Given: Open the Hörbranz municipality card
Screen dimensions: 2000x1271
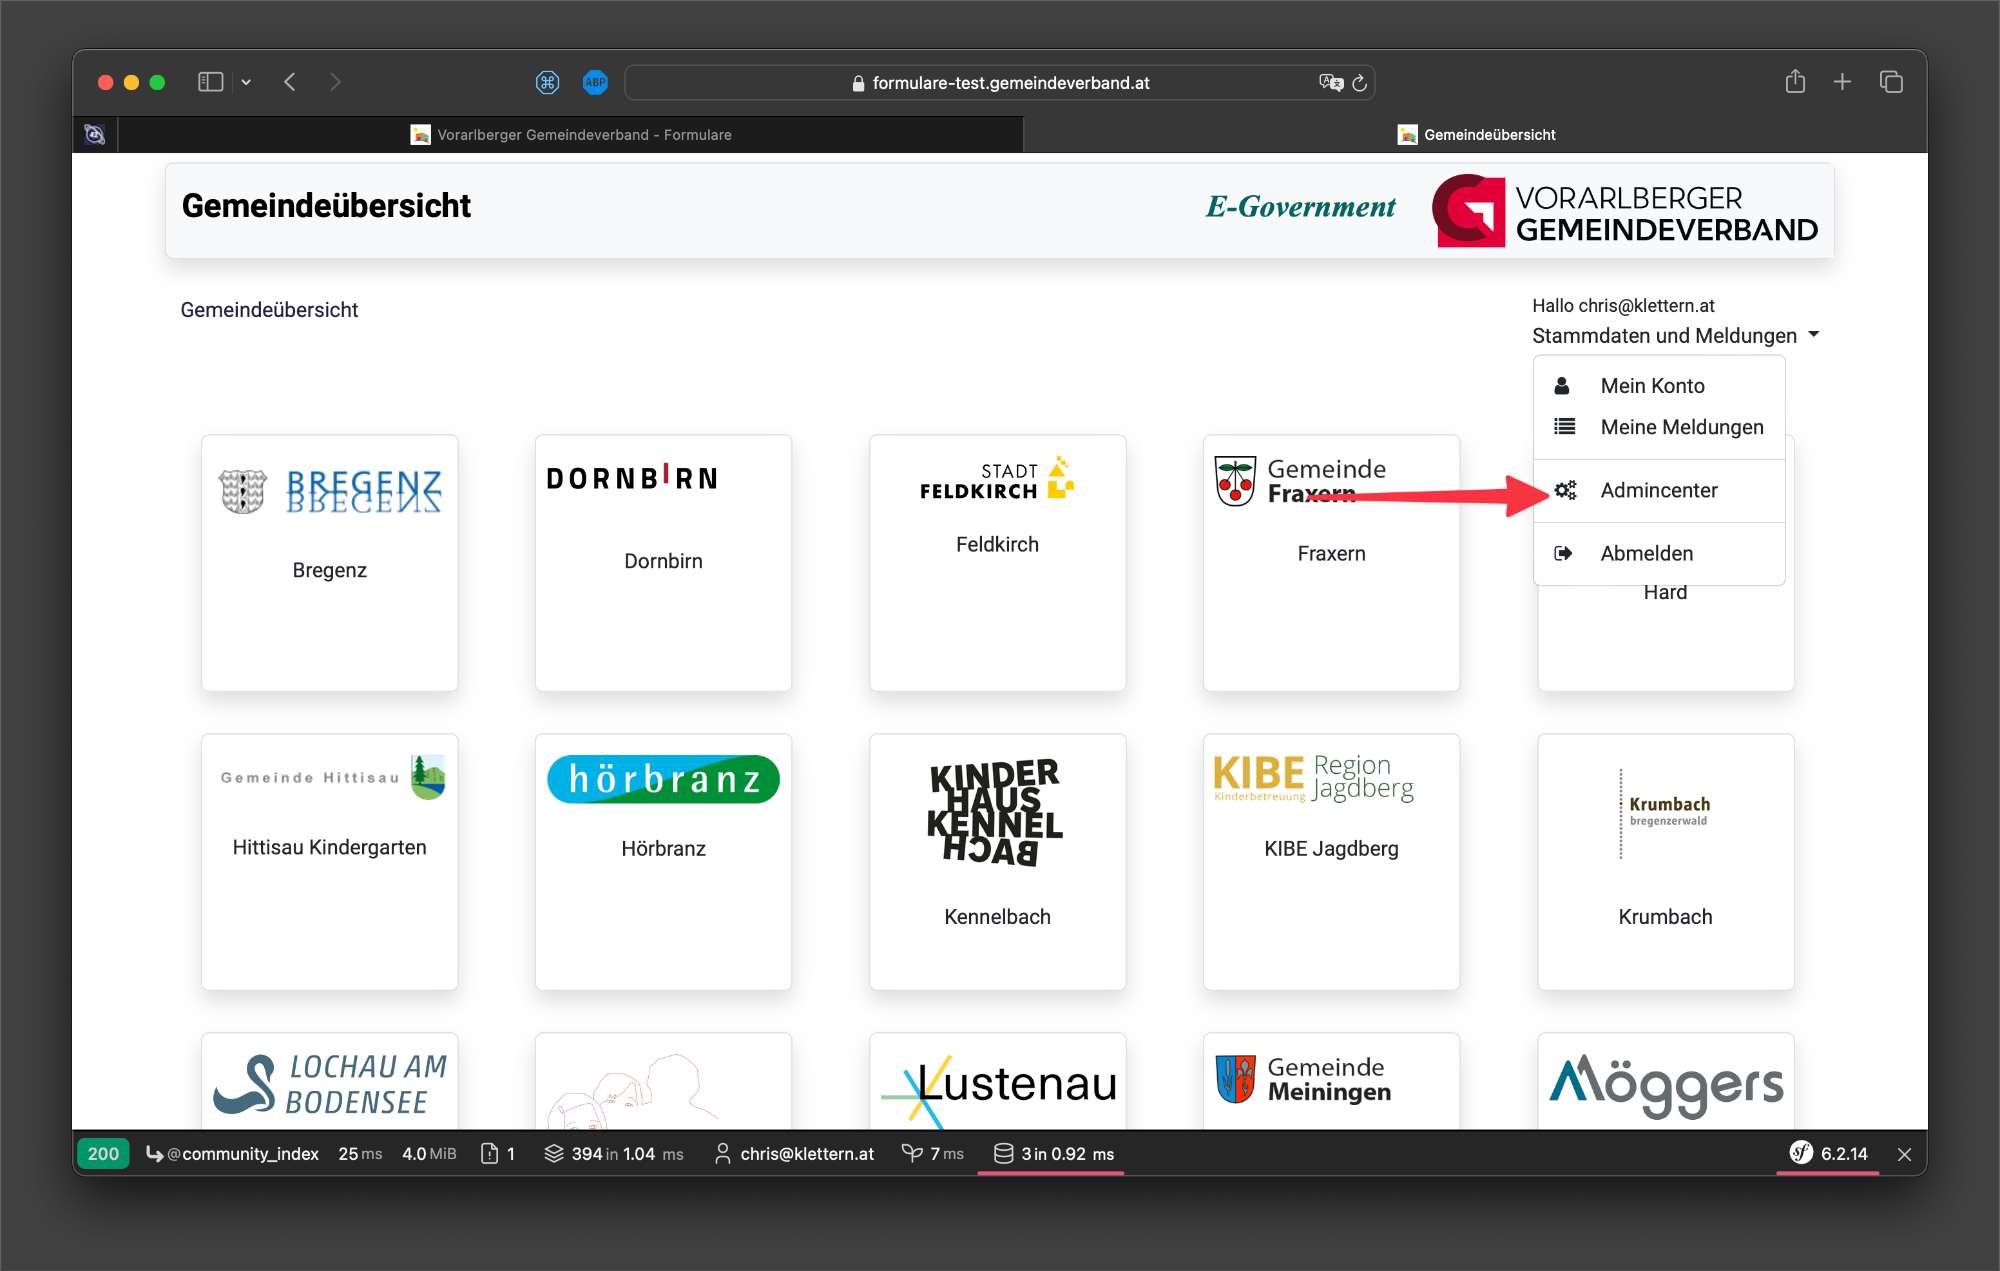Looking at the screenshot, I should [664, 862].
